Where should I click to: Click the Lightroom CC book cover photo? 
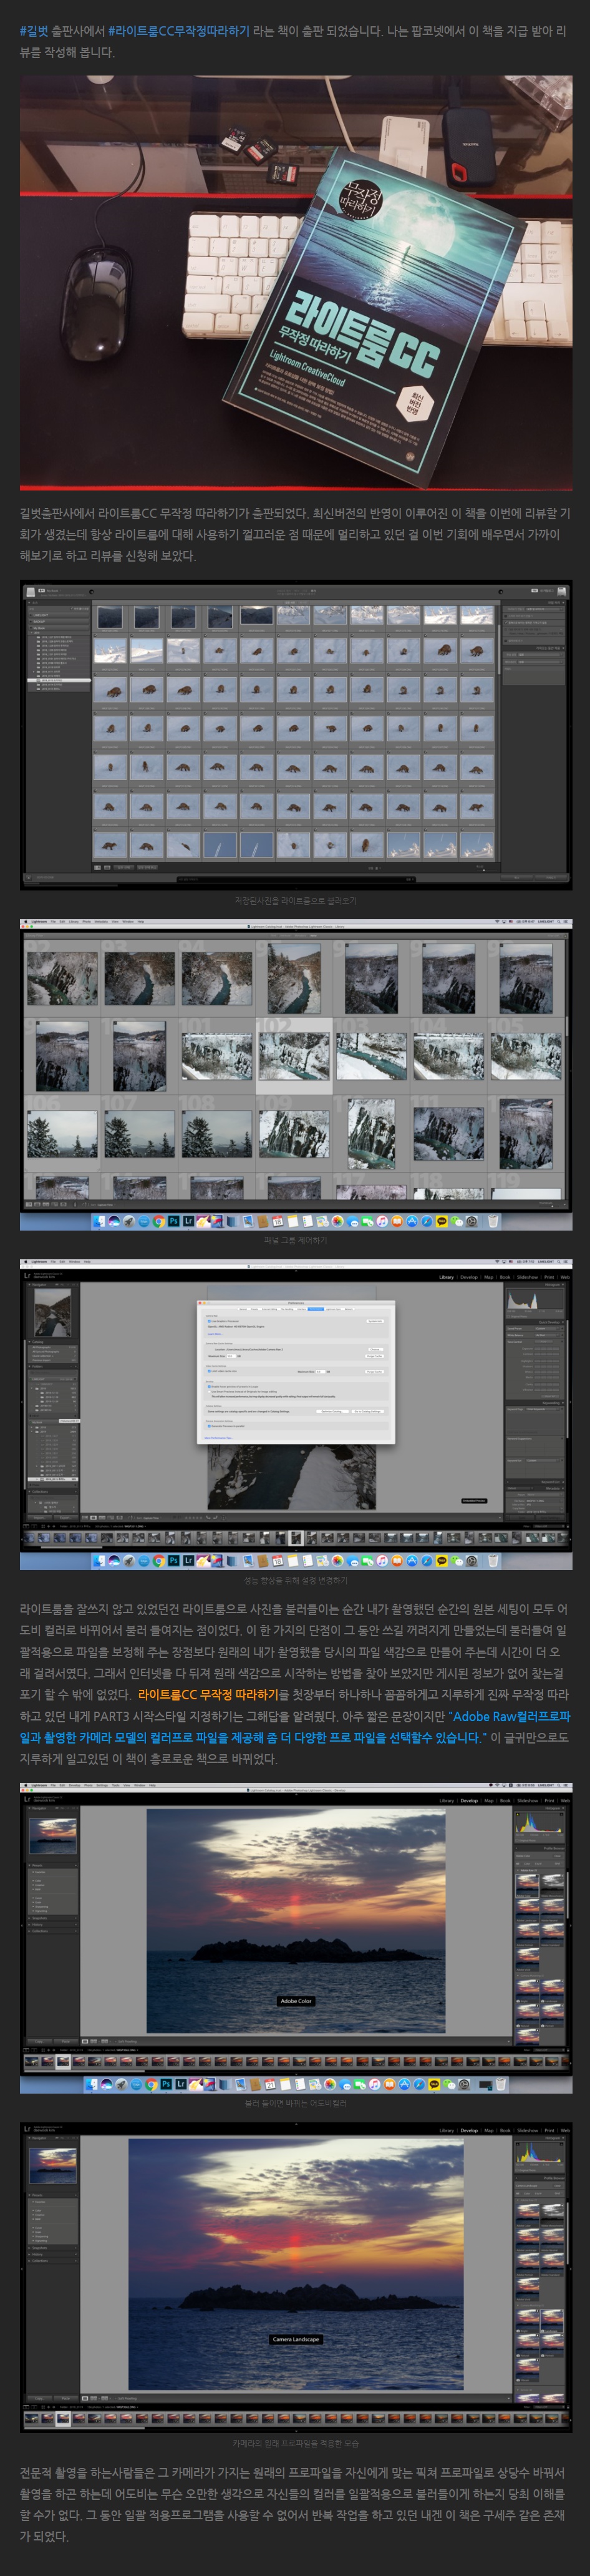295,283
